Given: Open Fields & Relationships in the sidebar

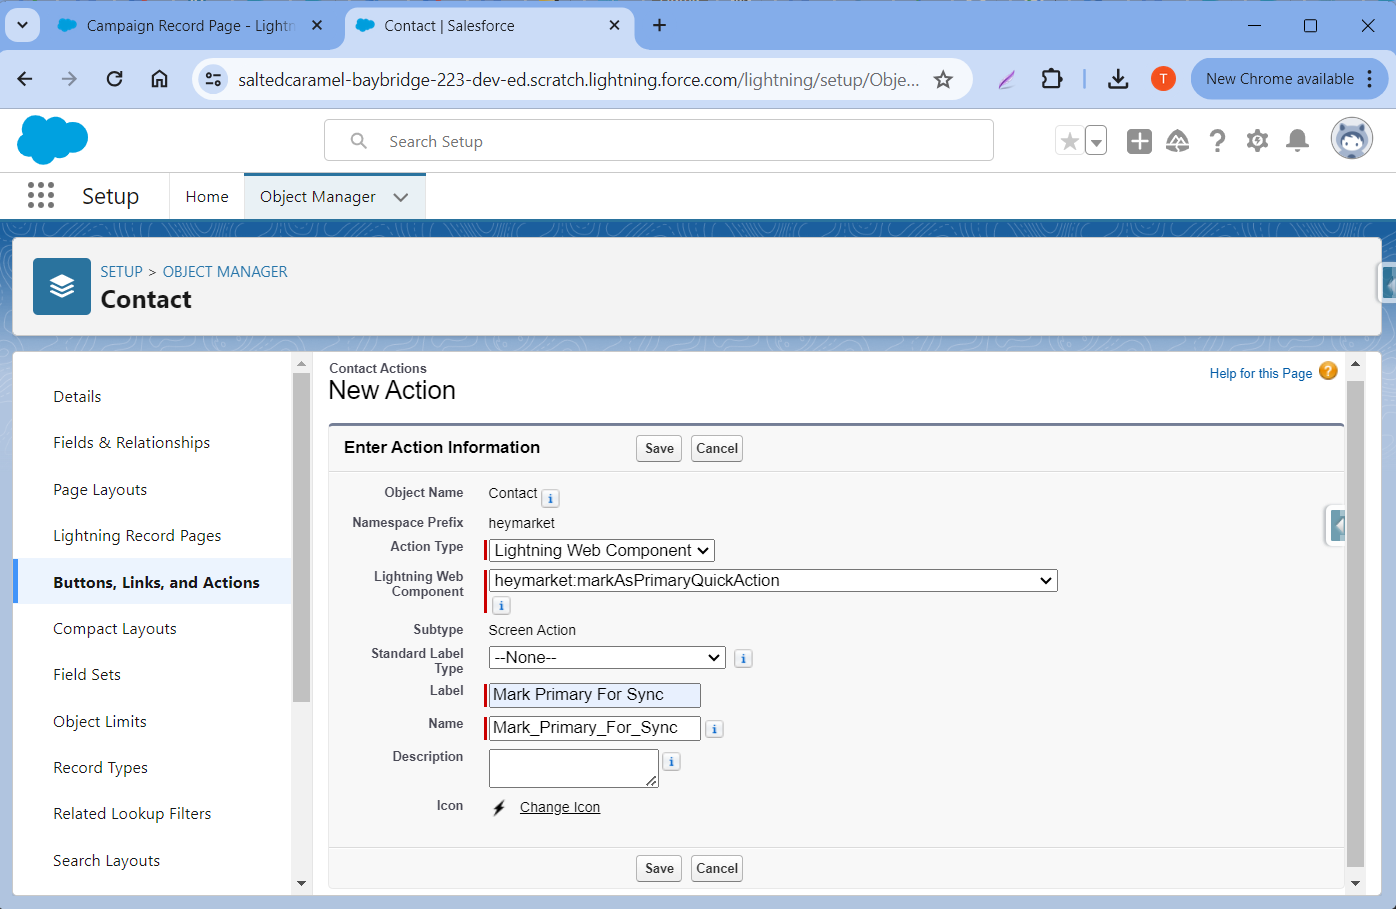Looking at the screenshot, I should point(131,443).
